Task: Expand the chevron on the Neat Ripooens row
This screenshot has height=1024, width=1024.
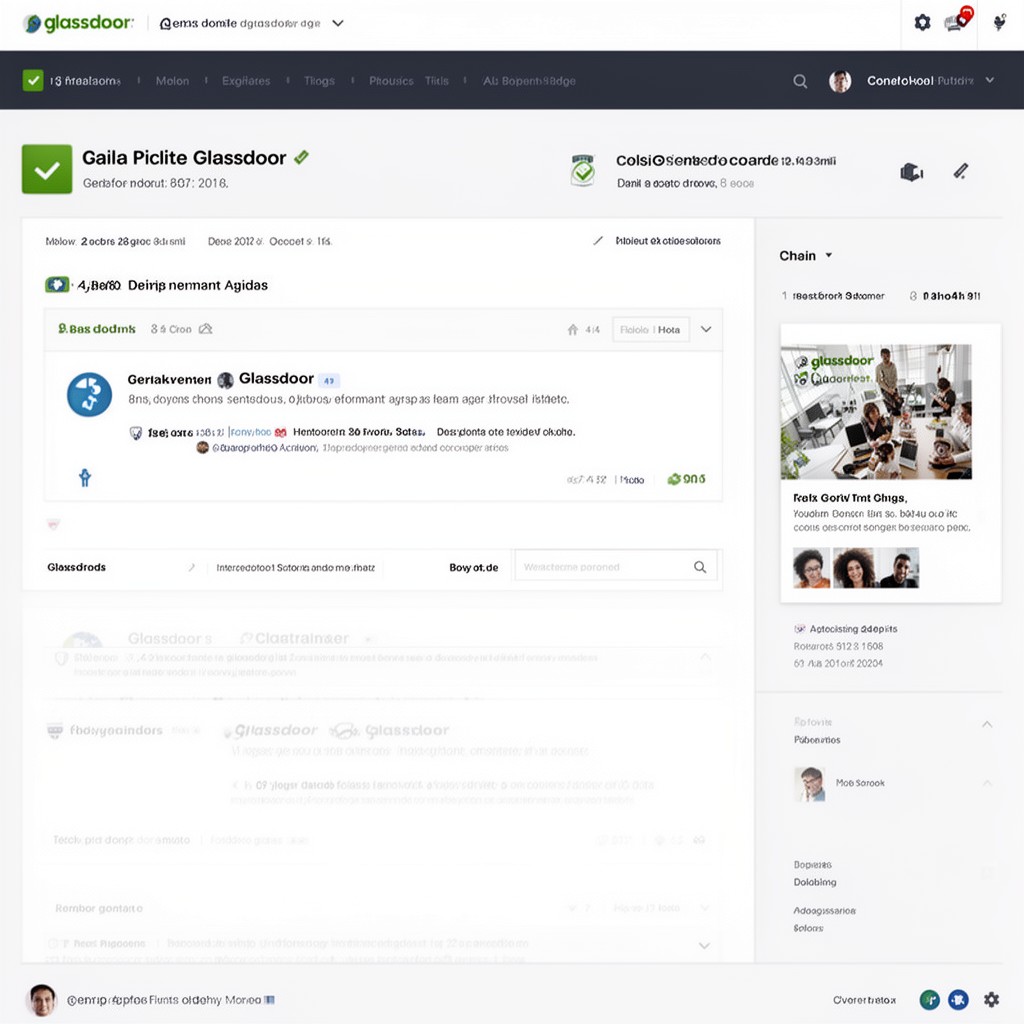Action: click(704, 946)
